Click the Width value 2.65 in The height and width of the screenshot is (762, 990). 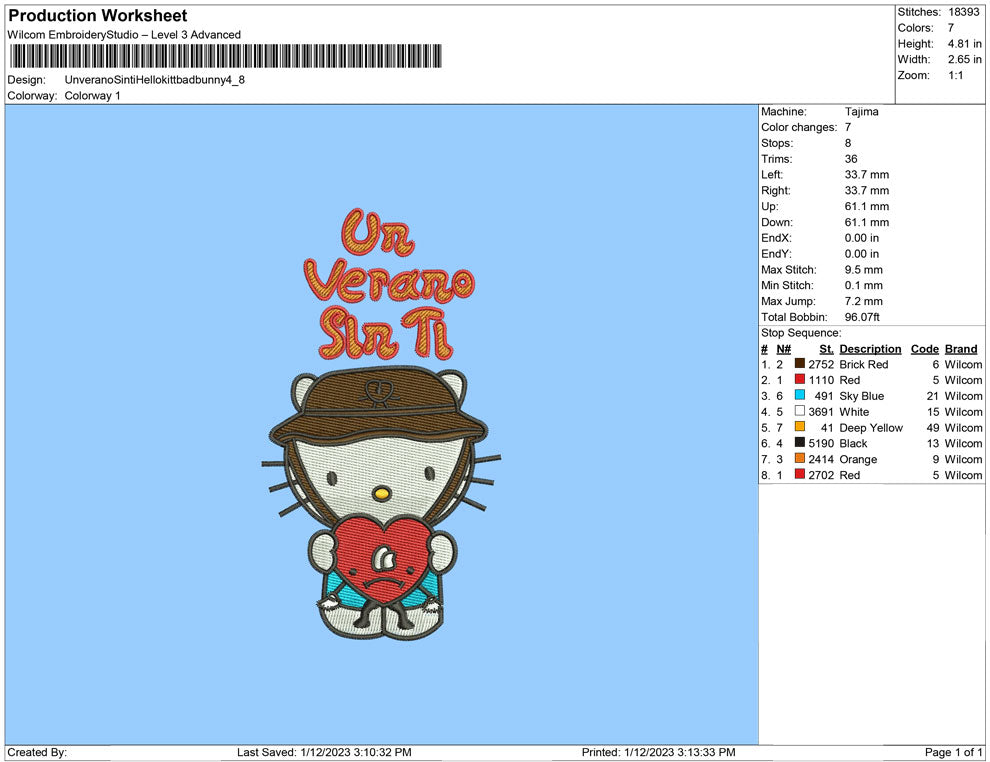964,59
